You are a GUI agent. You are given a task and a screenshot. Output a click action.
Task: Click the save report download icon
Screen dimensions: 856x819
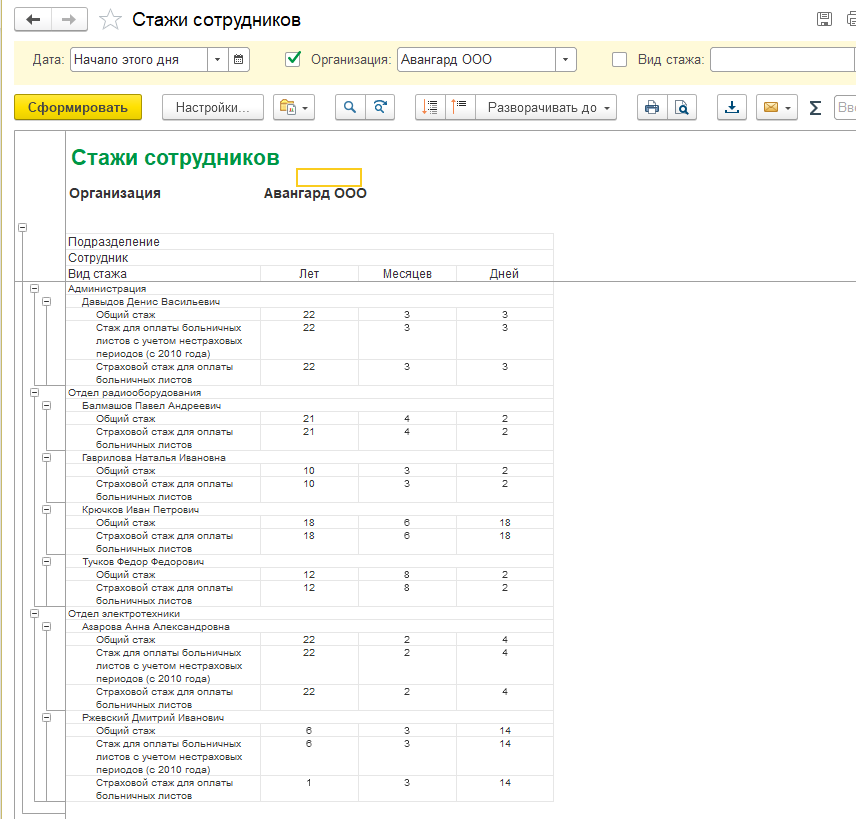click(732, 108)
